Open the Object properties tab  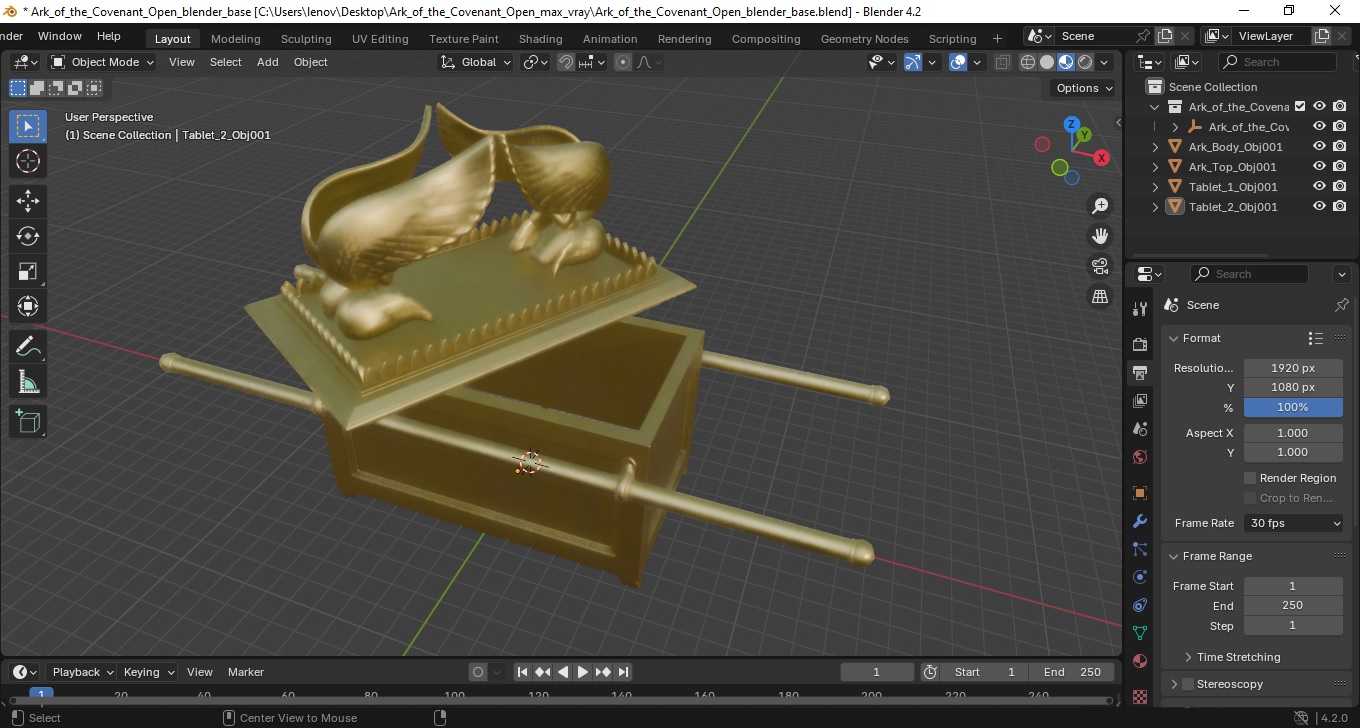click(1139, 493)
